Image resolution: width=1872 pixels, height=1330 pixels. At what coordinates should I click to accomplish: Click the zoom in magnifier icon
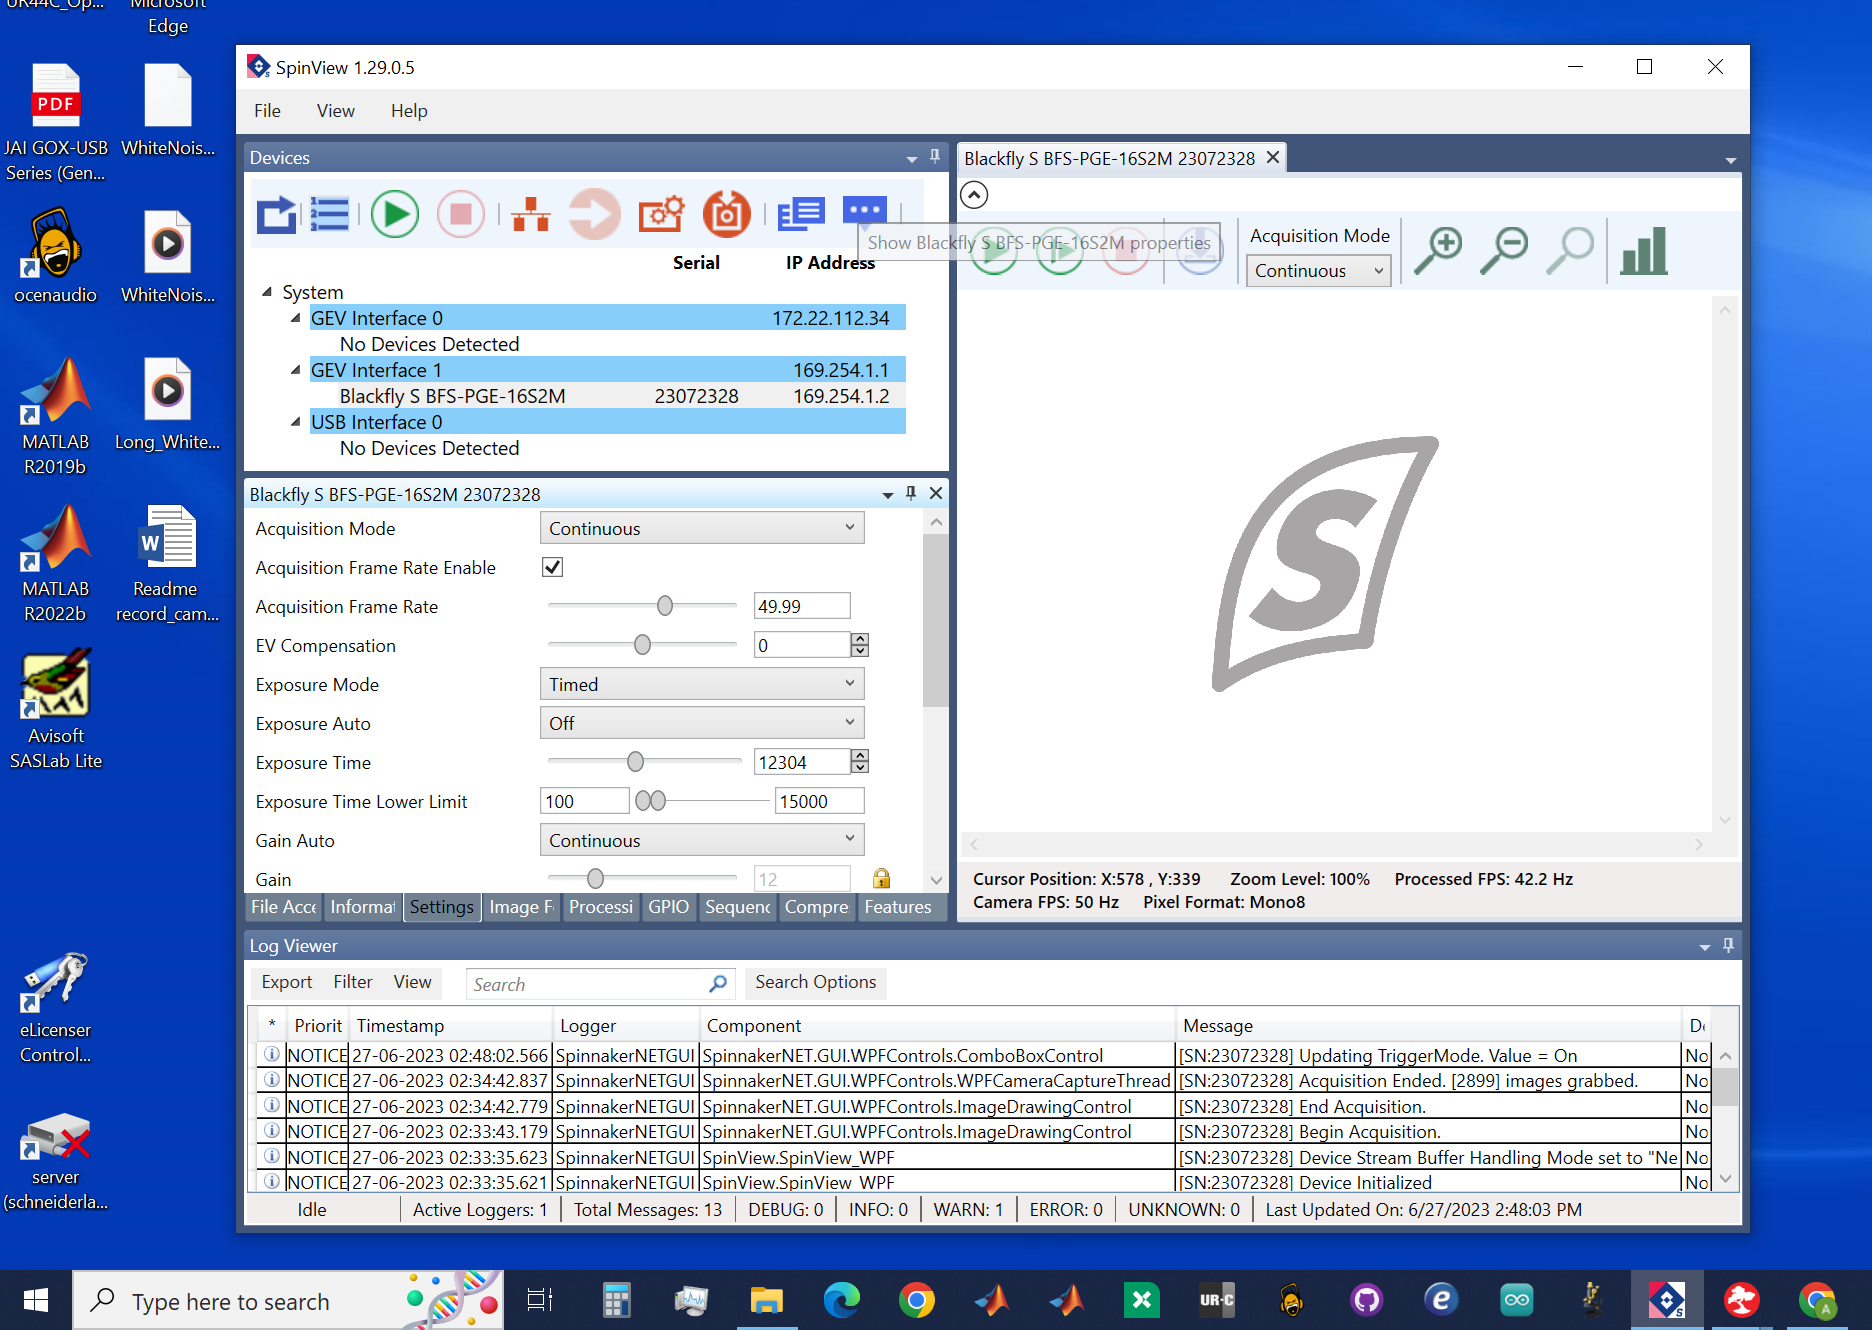tap(1439, 250)
